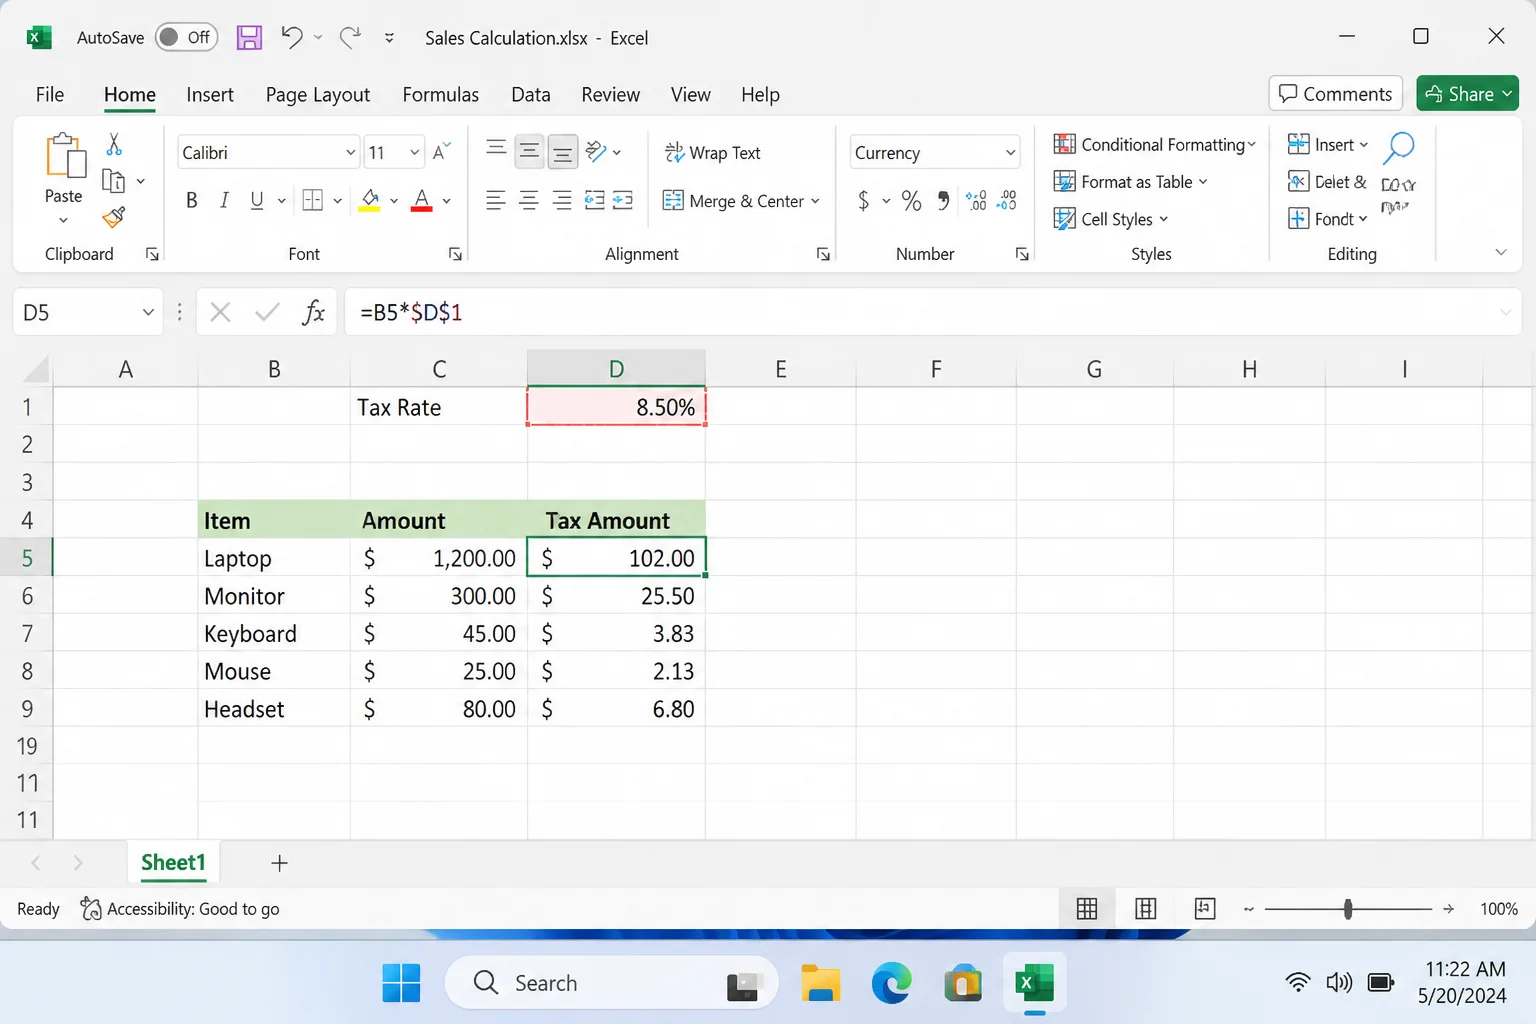The width and height of the screenshot is (1536, 1024).
Task: Open the Currency number format dropdown
Action: pyautogui.click(x=1011, y=153)
